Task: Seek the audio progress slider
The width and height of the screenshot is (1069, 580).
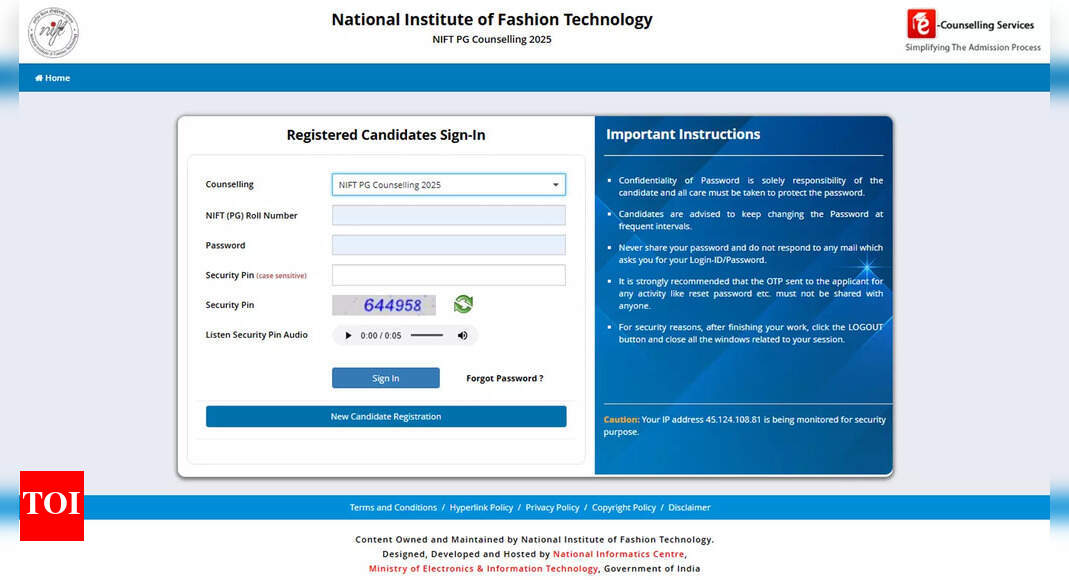Action: point(426,336)
